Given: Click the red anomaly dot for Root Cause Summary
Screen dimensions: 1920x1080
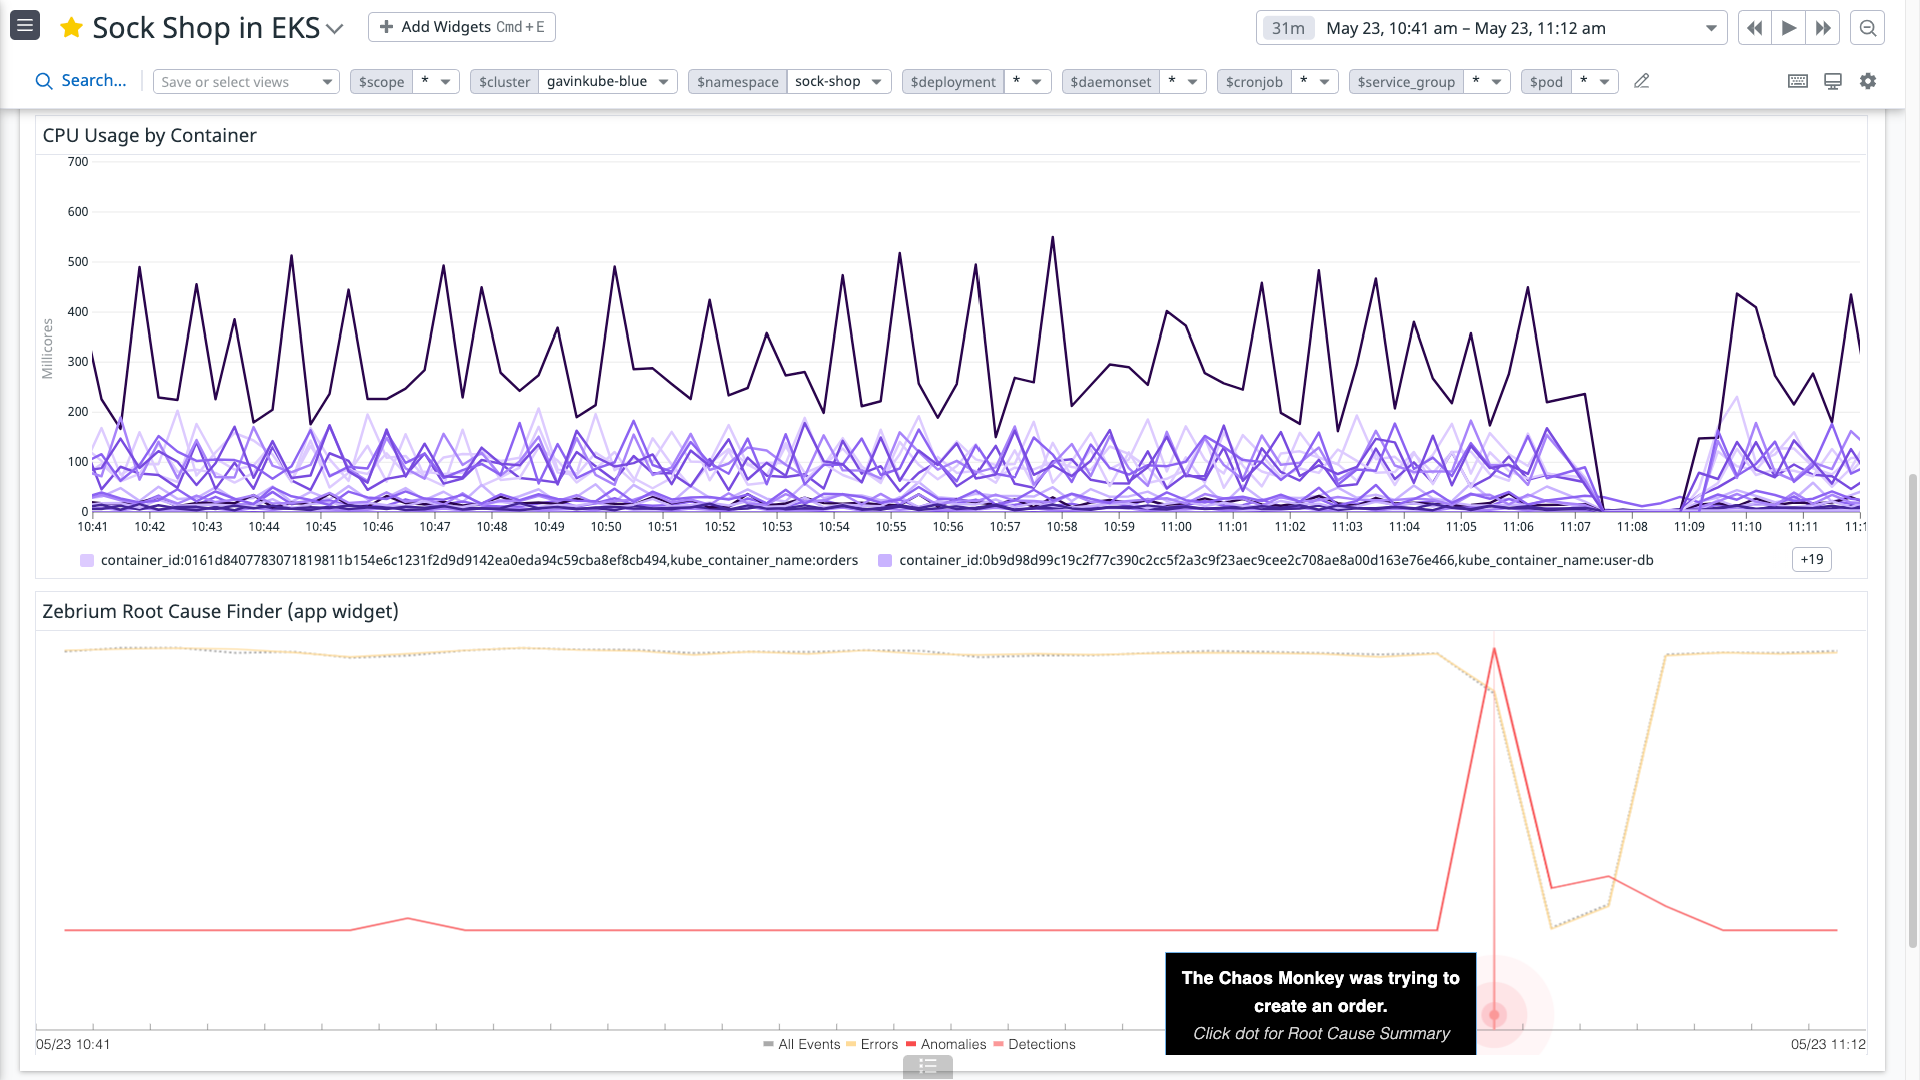Looking at the screenshot, I should pos(1494,1013).
